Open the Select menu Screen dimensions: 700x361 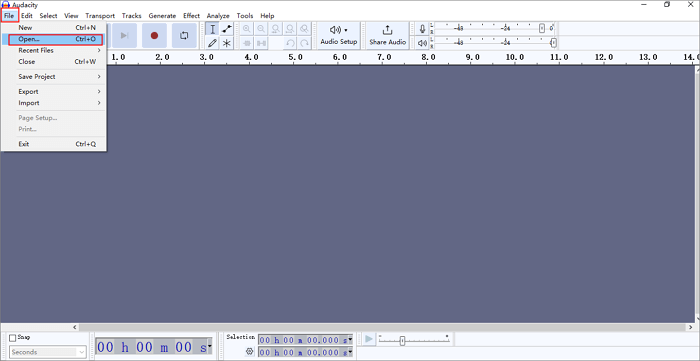(48, 16)
